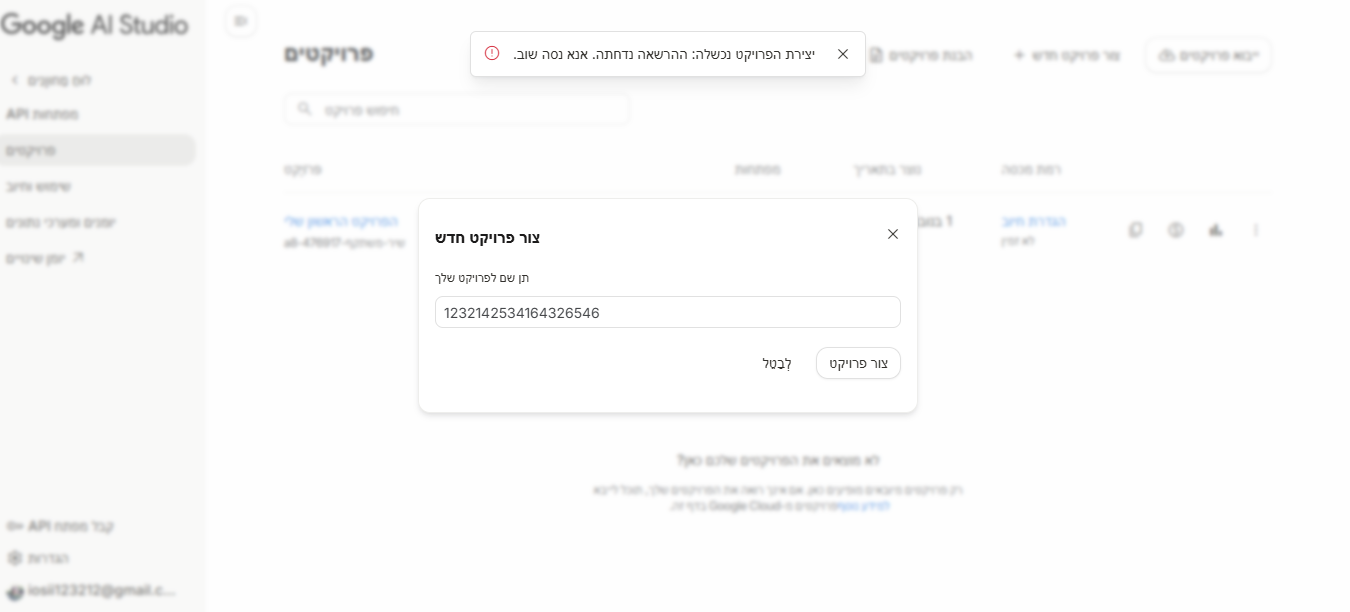Click the red error alert icon
Image resolution: width=1350 pixels, height=612 pixels.
tap(492, 53)
